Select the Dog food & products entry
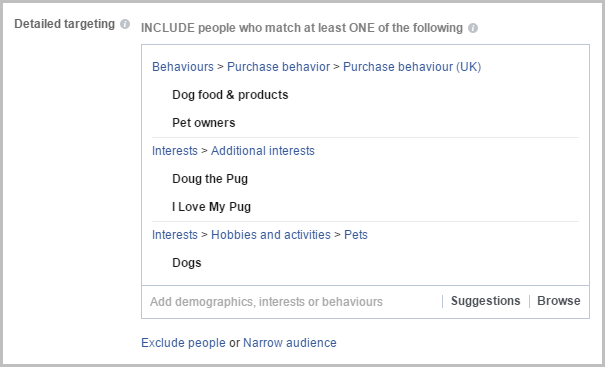The image size is (605, 367). tap(230, 95)
